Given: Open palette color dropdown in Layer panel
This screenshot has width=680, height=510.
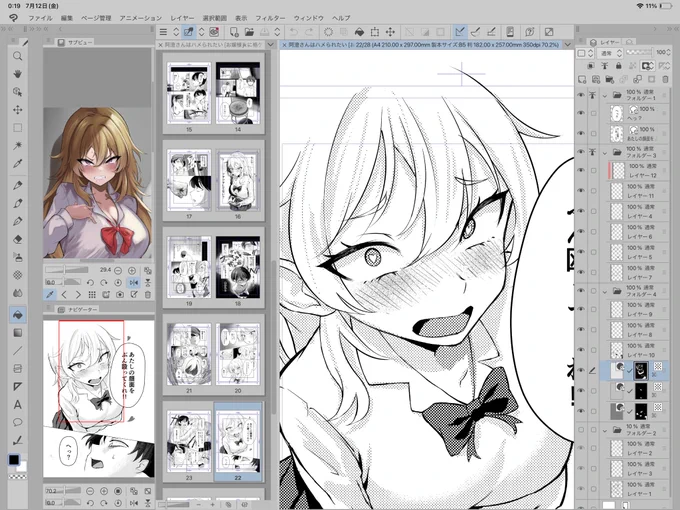Looking at the screenshot, I should point(585,53).
